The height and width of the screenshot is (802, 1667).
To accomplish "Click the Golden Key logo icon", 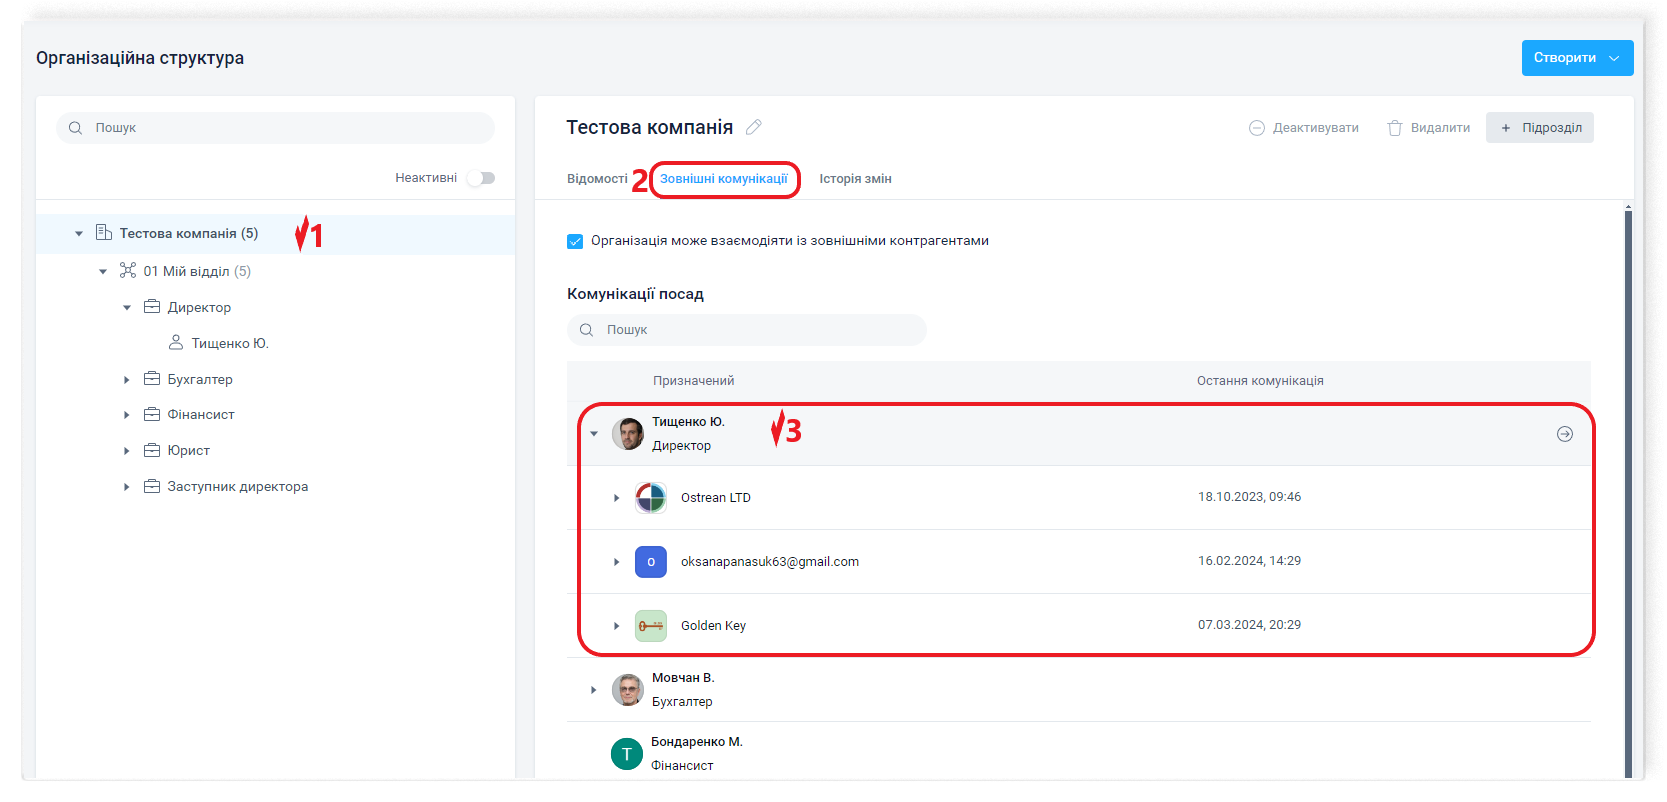I will coord(650,626).
